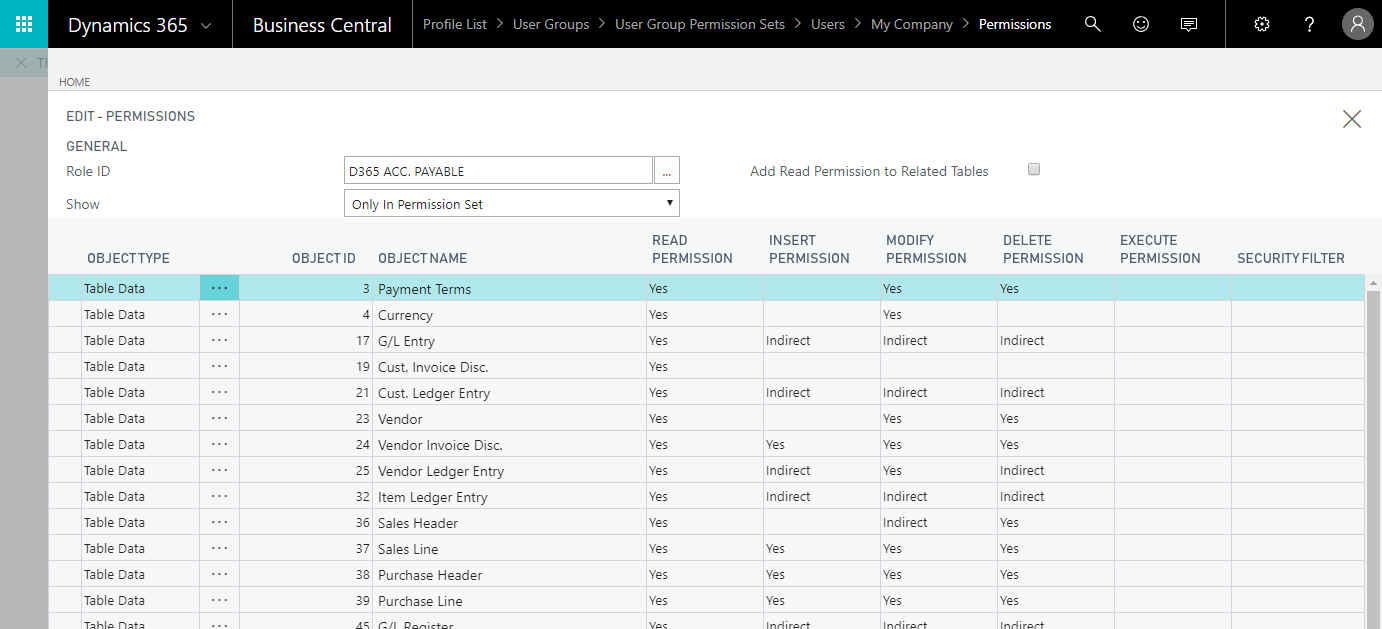The image size is (1382, 629).
Task: Sort by the Object Name column header
Action: tap(422, 258)
